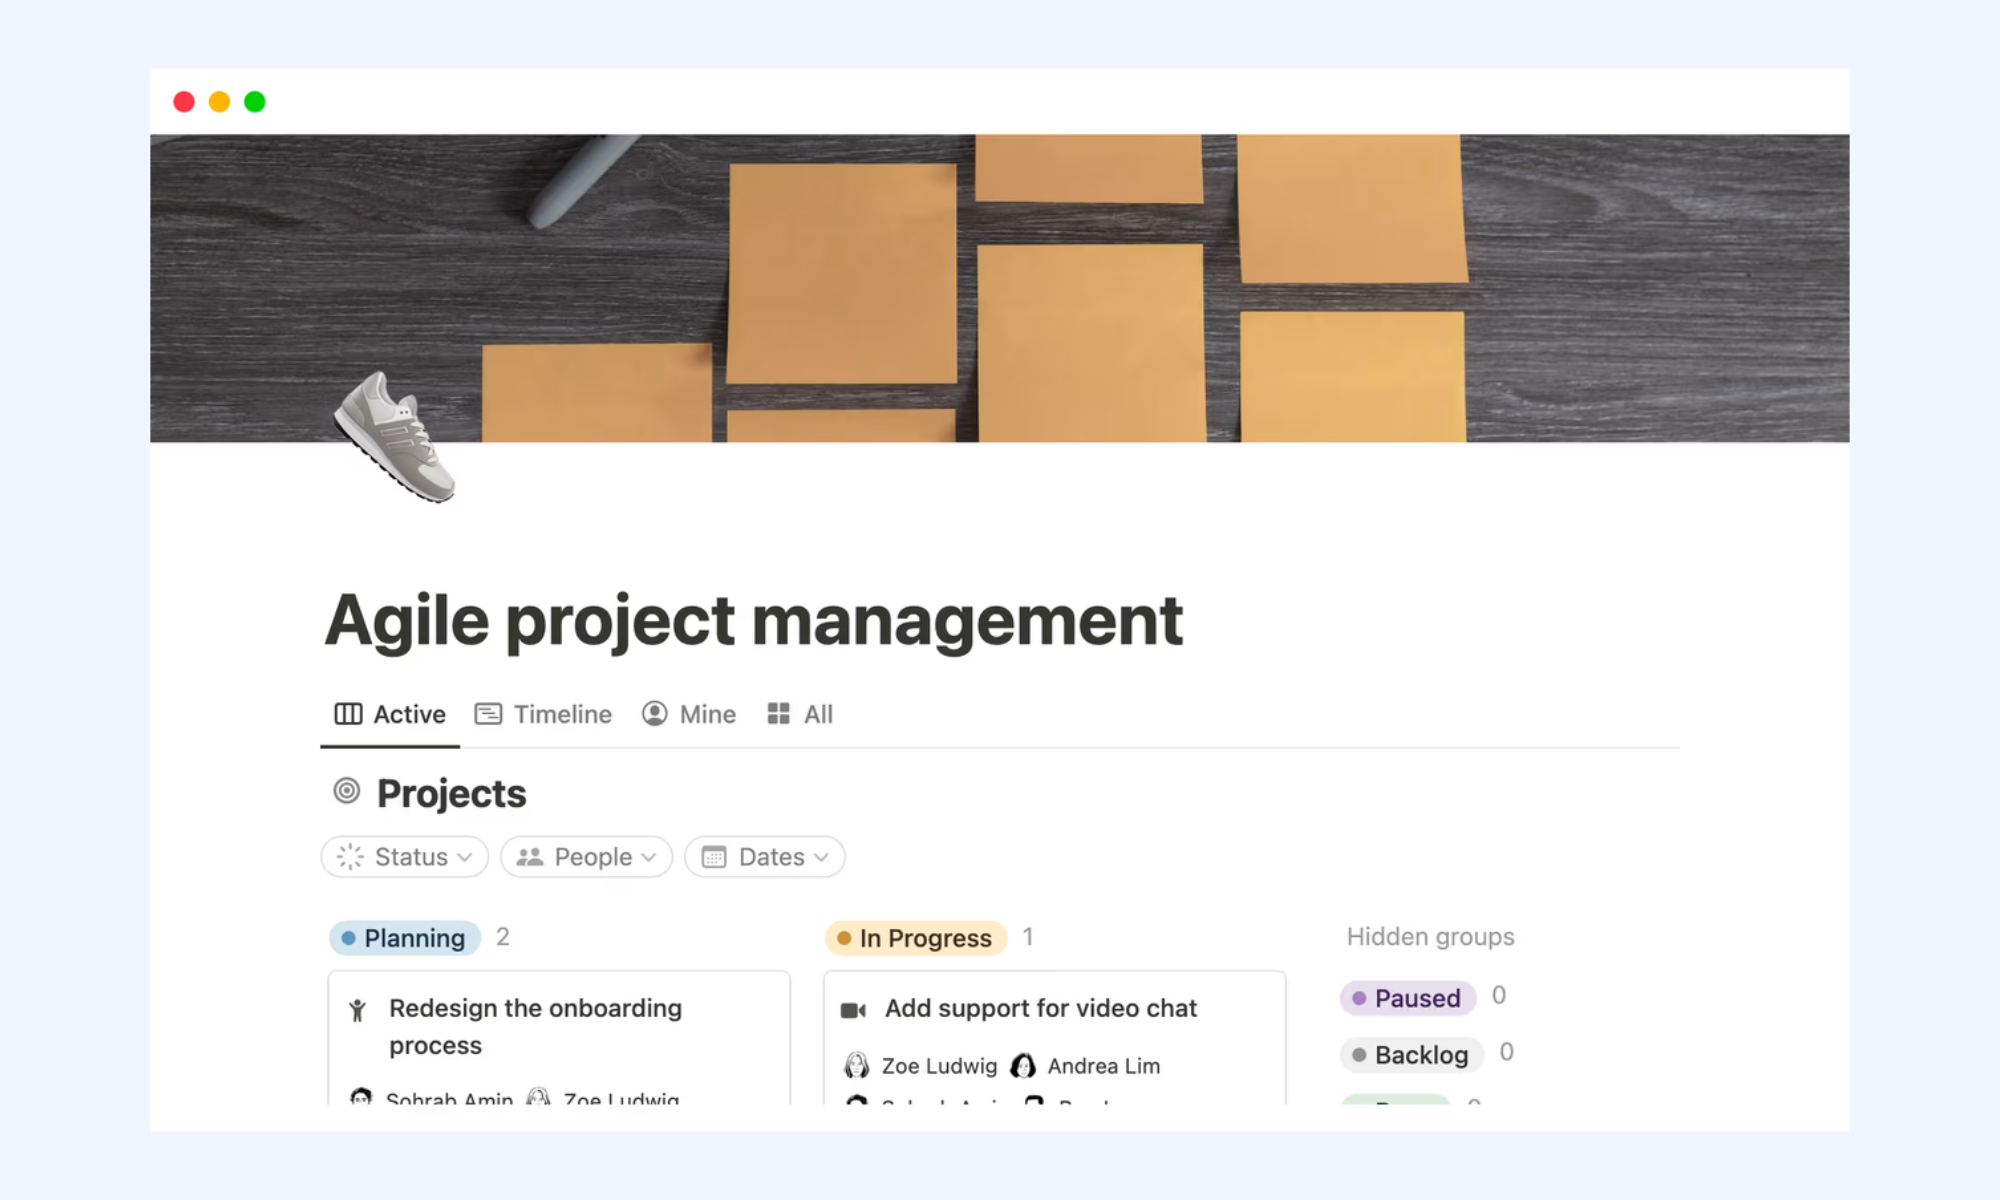Show the Paused hidden group

coord(1408,998)
